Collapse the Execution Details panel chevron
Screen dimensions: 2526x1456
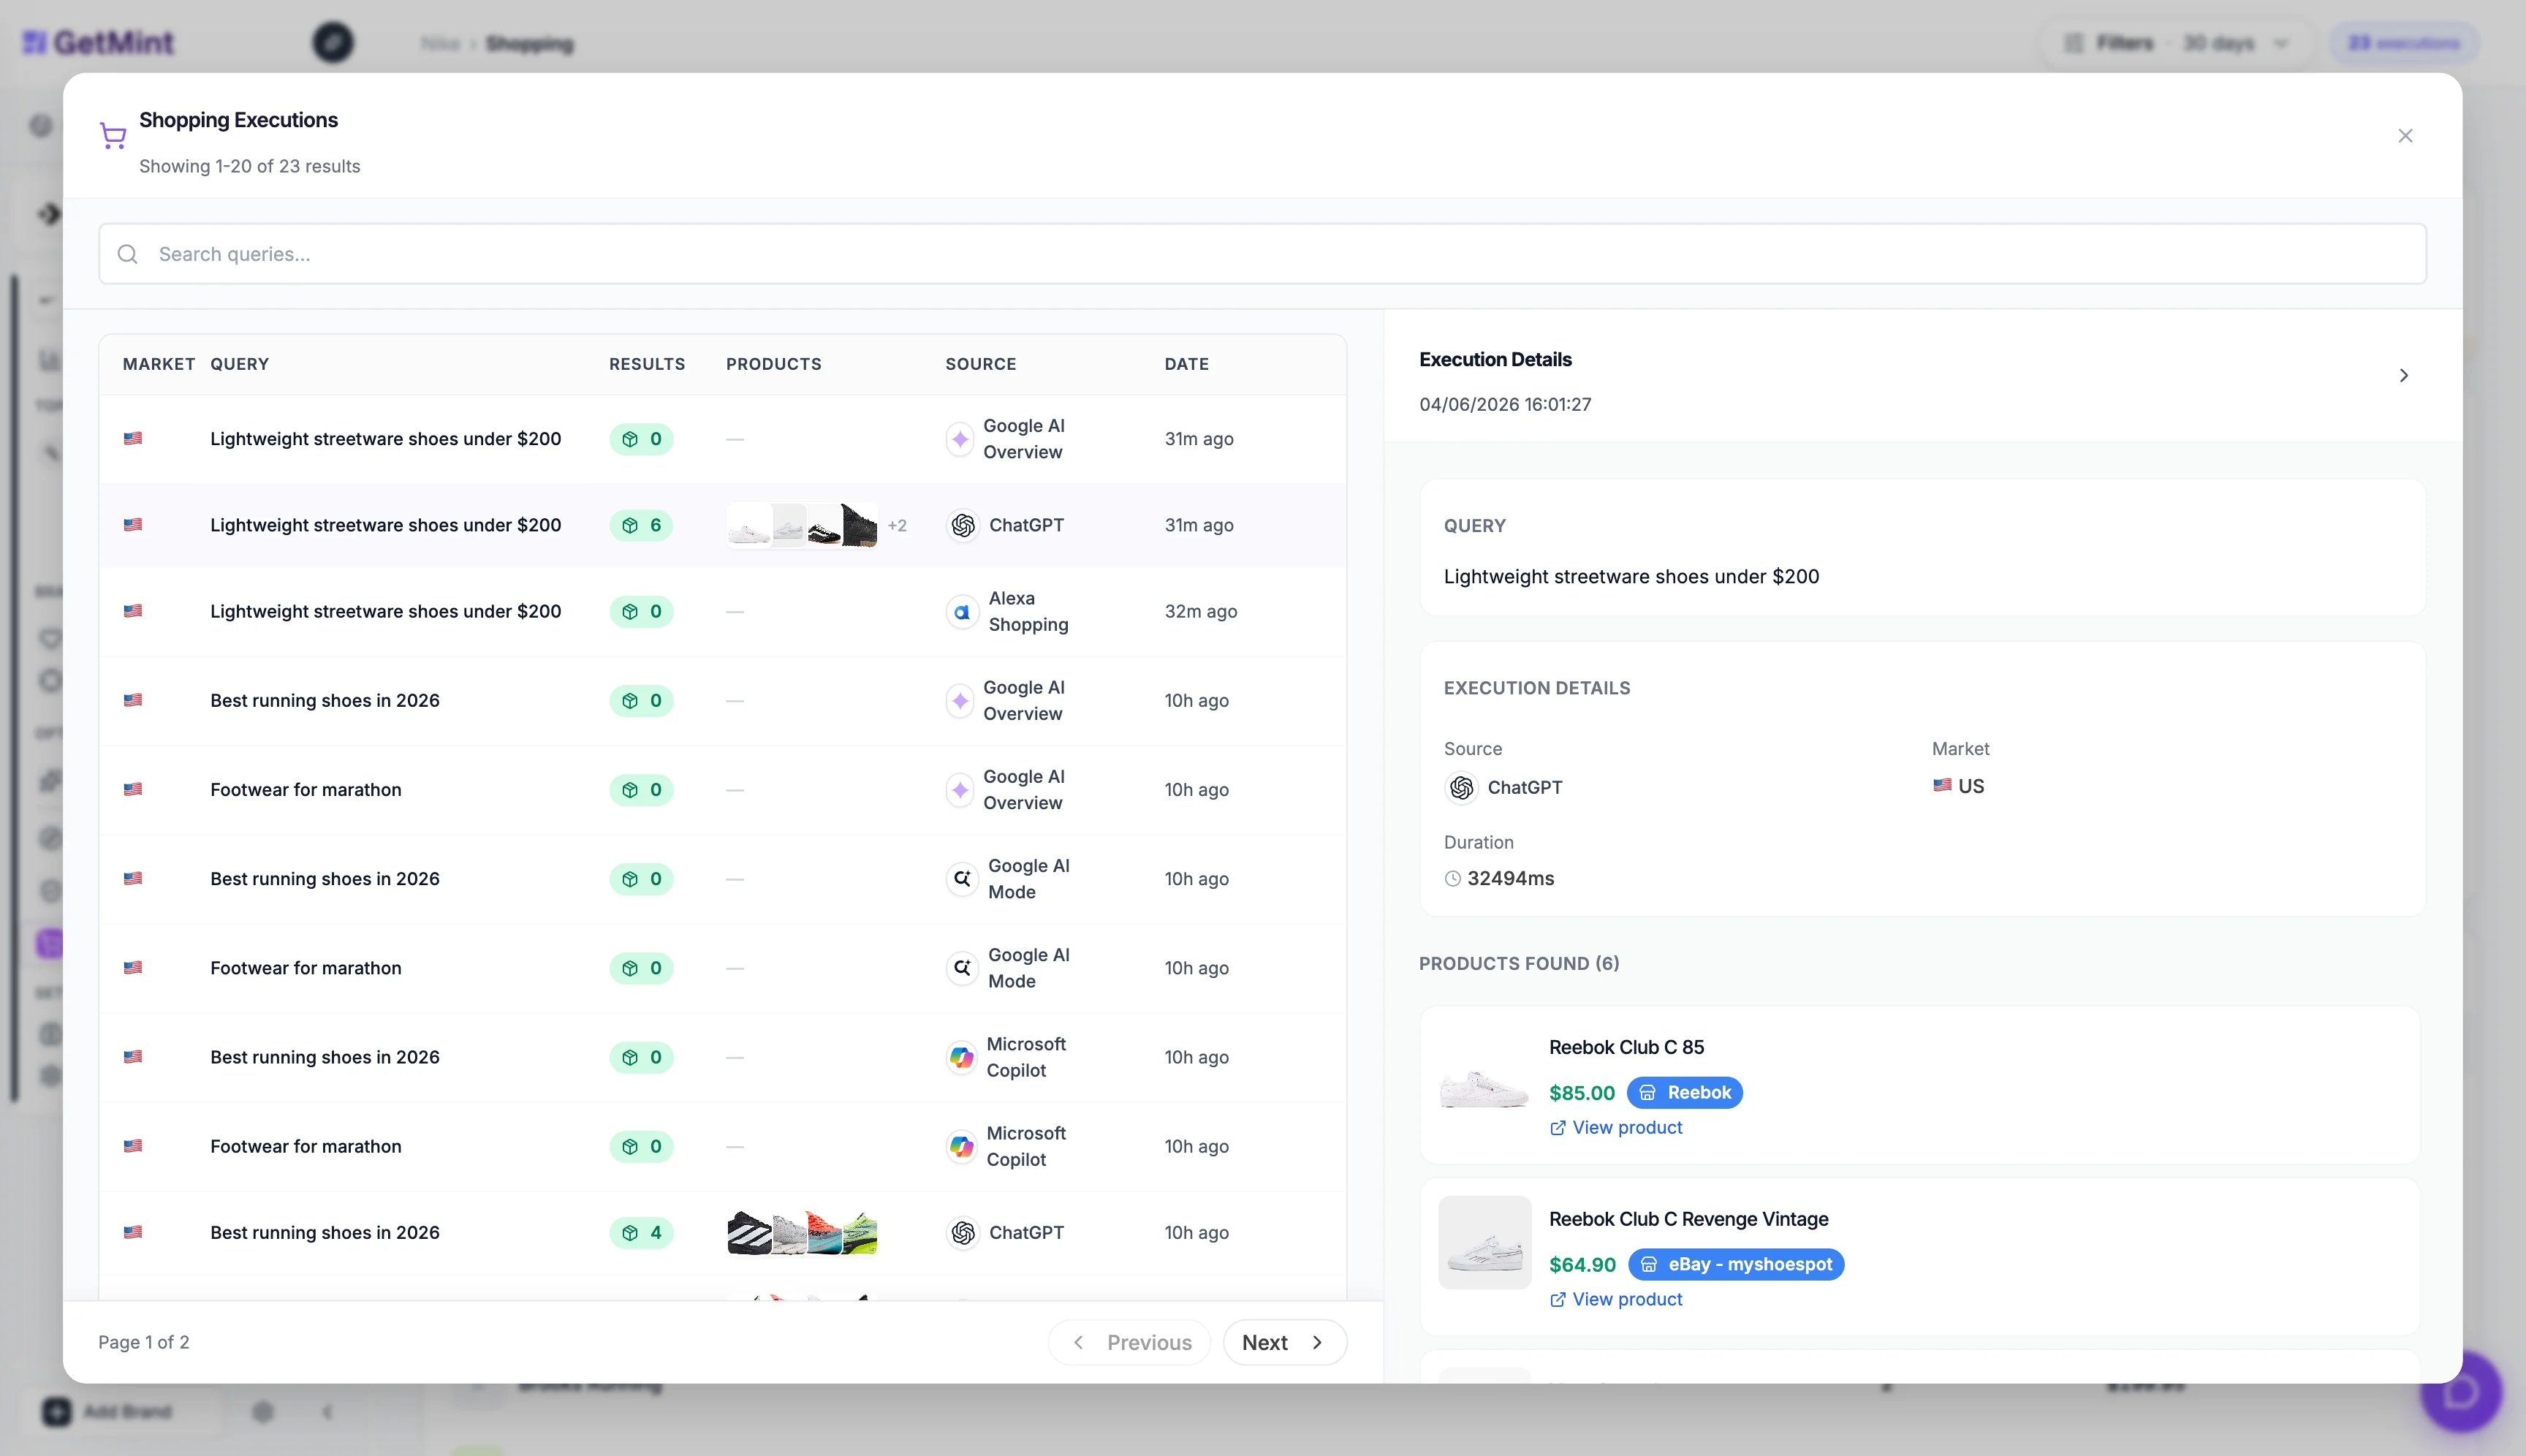pos(2404,376)
